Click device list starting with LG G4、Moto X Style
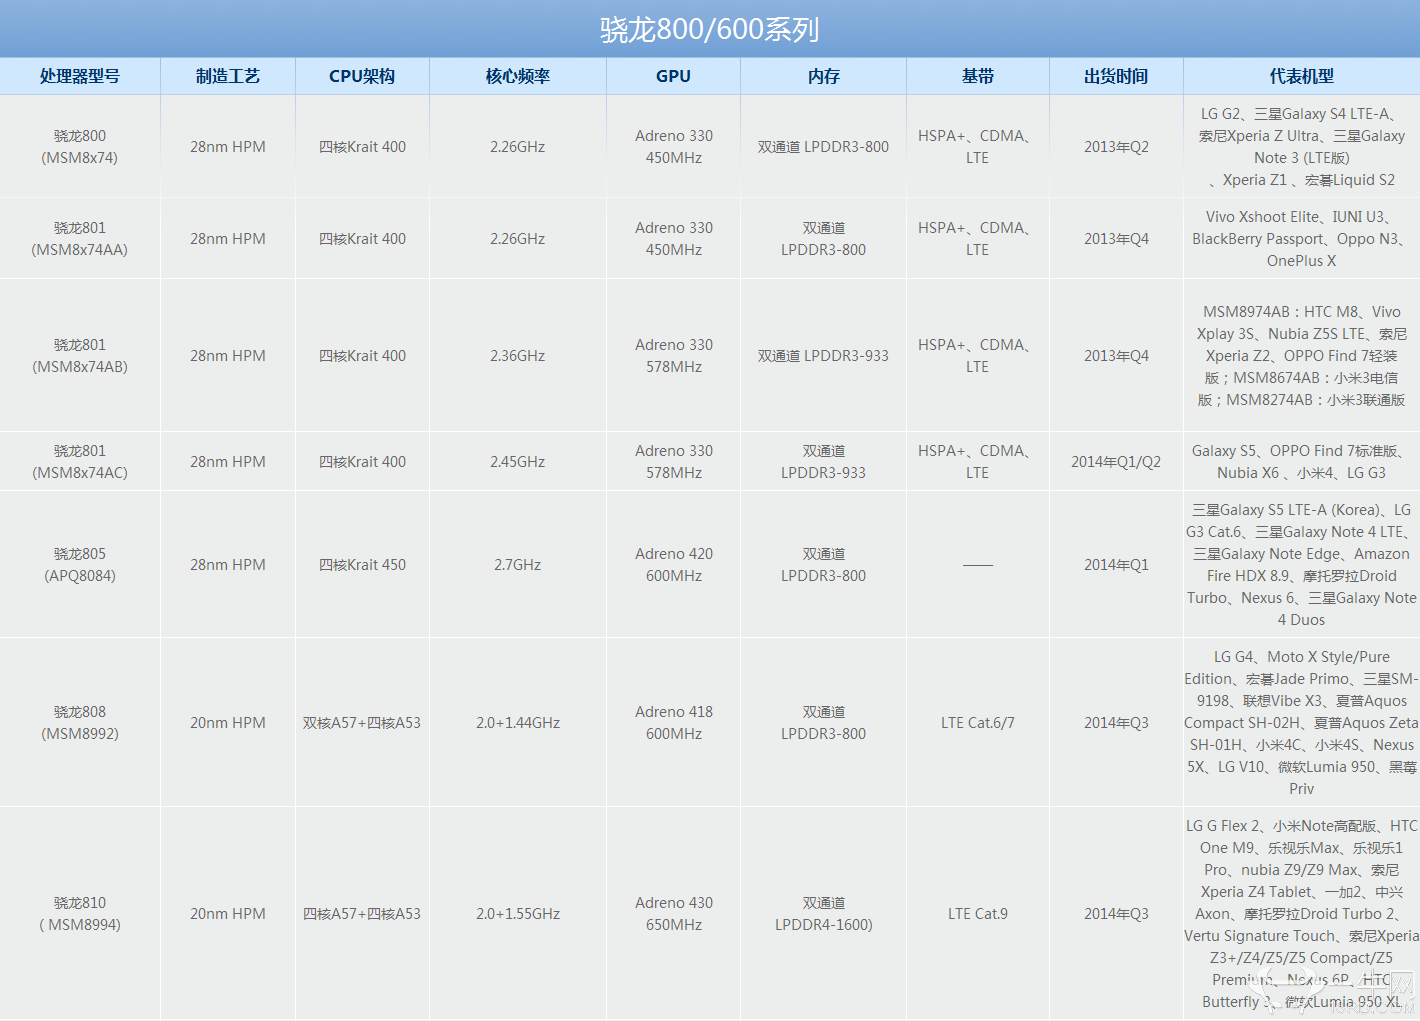 tap(1302, 723)
